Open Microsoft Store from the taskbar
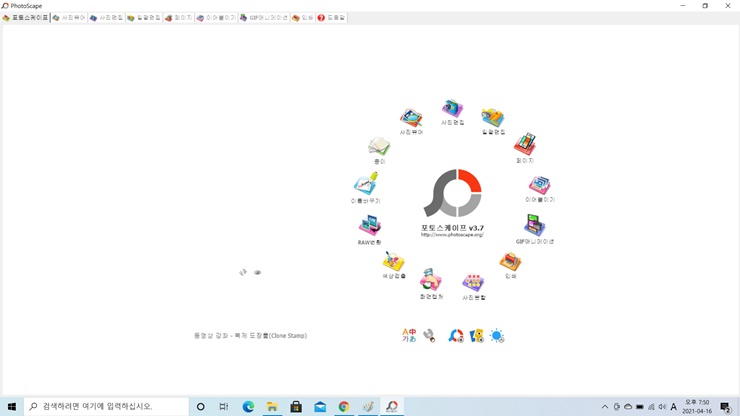This screenshot has width=740, height=416. (296, 406)
